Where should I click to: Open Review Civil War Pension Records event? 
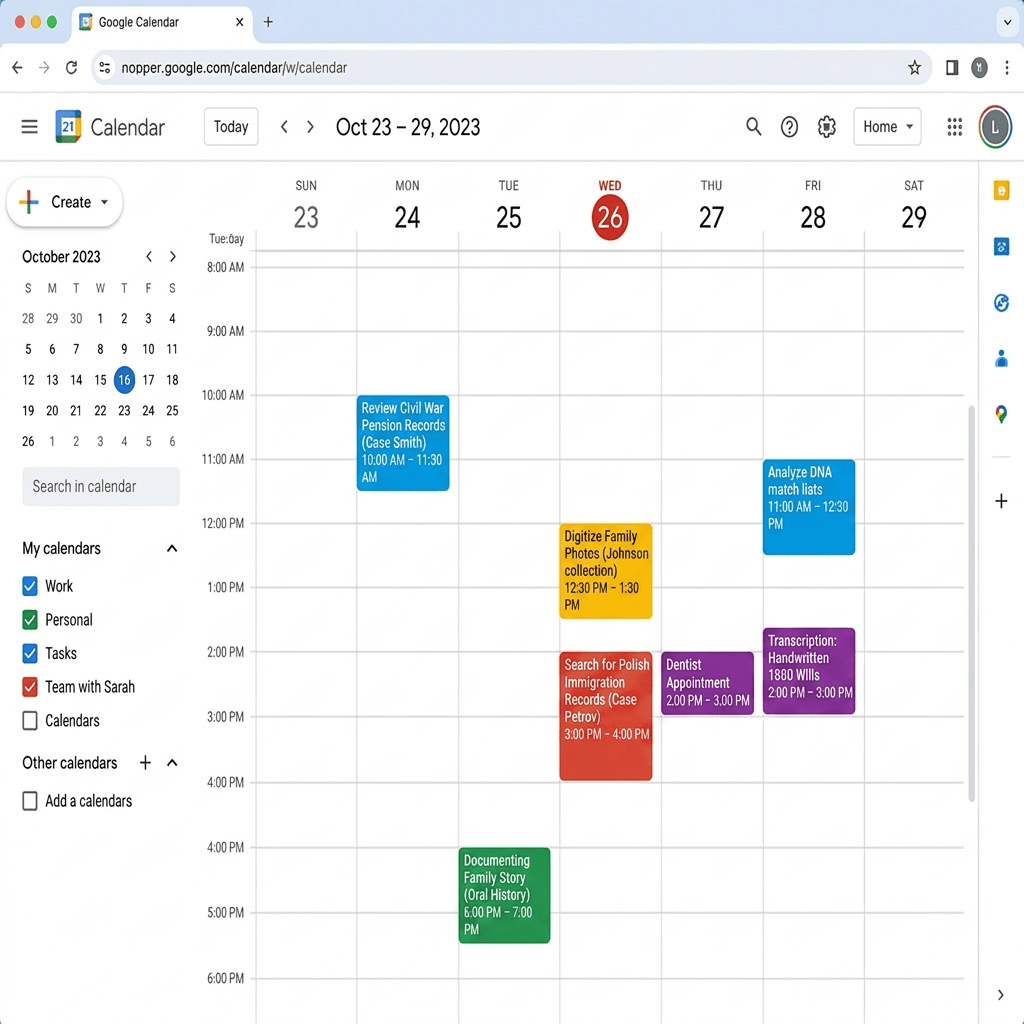pyautogui.click(x=403, y=443)
